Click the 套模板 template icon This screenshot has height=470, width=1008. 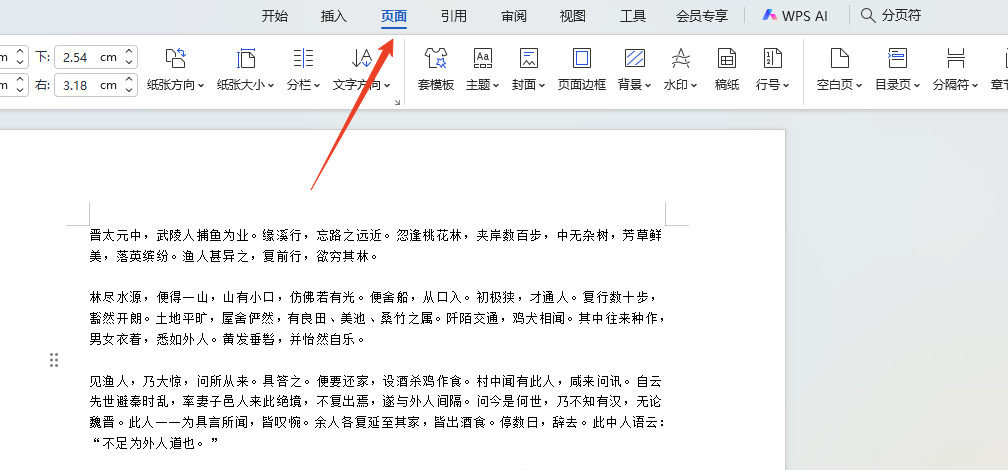pyautogui.click(x=436, y=58)
